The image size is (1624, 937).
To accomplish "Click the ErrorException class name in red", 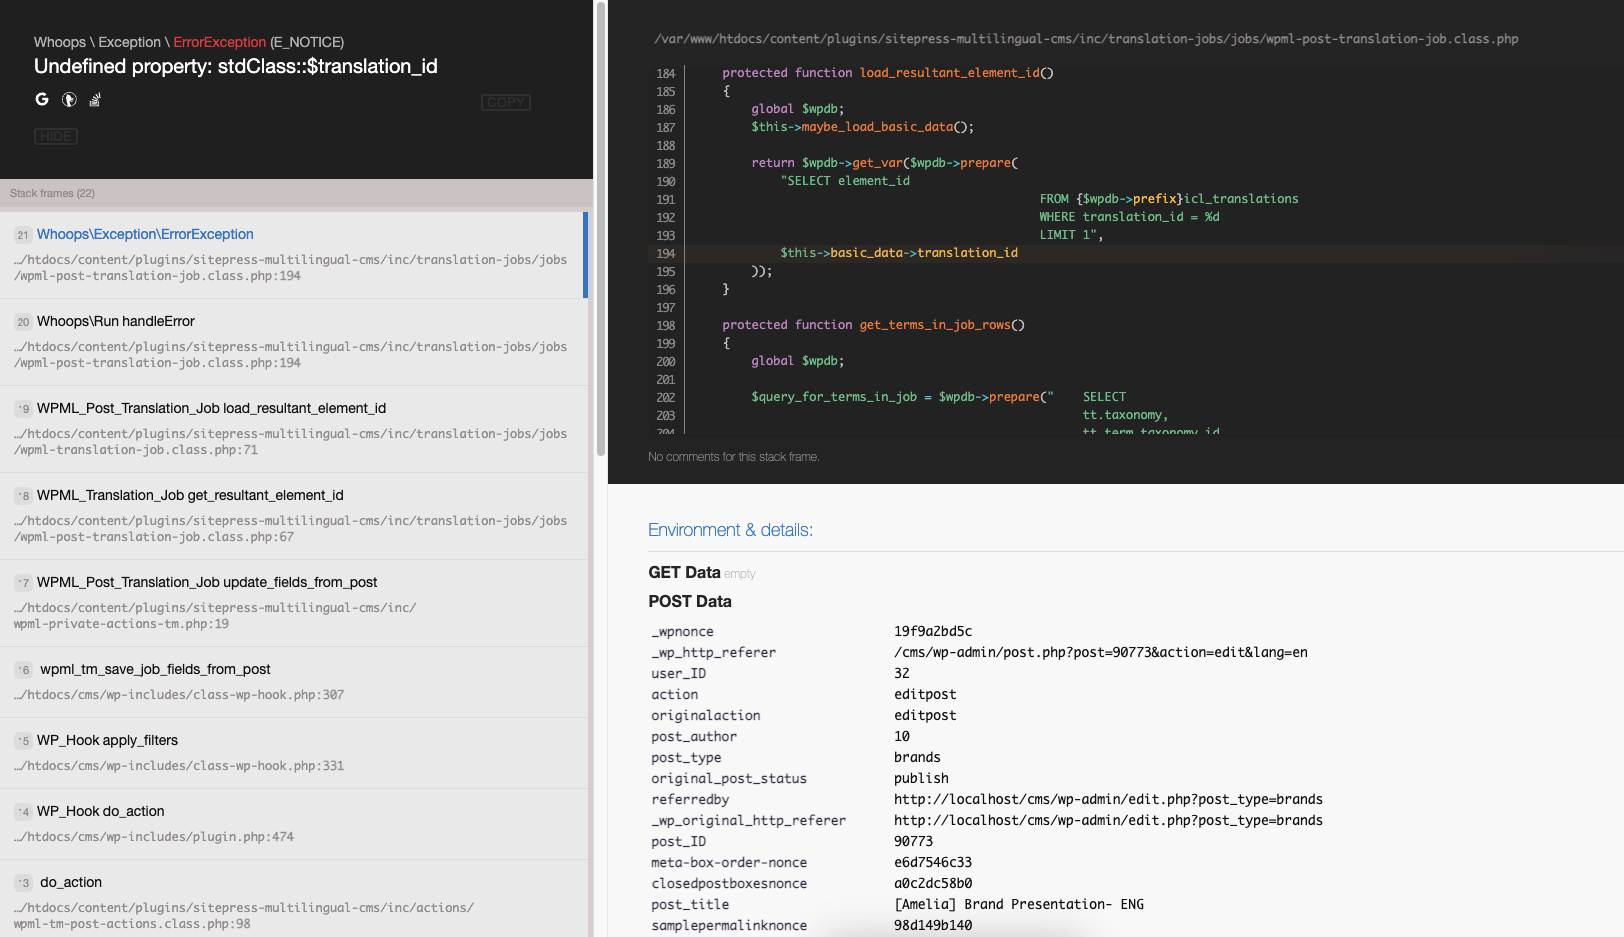I will click(x=219, y=42).
